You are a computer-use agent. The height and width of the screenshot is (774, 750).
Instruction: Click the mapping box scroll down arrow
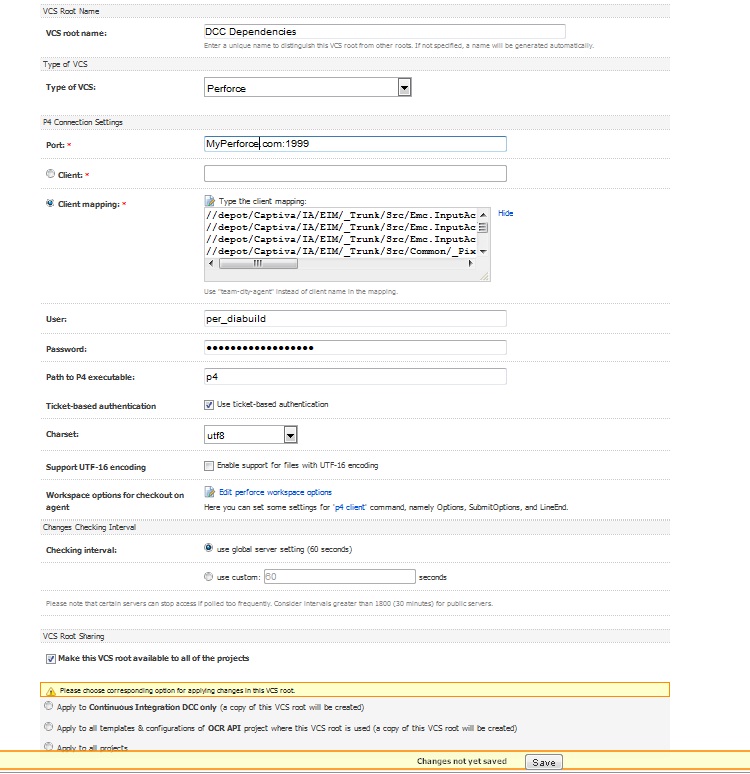(x=483, y=251)
